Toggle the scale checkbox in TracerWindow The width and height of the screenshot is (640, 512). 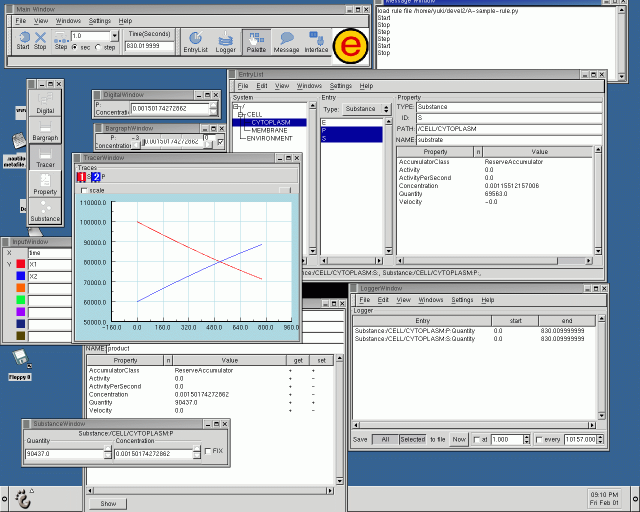[x=84, y=190]
